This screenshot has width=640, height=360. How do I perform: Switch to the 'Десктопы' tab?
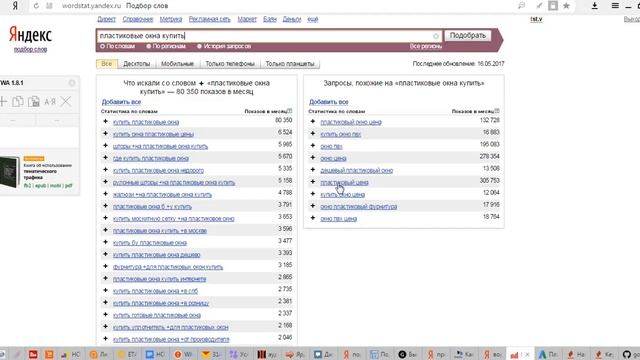point(137,64)
